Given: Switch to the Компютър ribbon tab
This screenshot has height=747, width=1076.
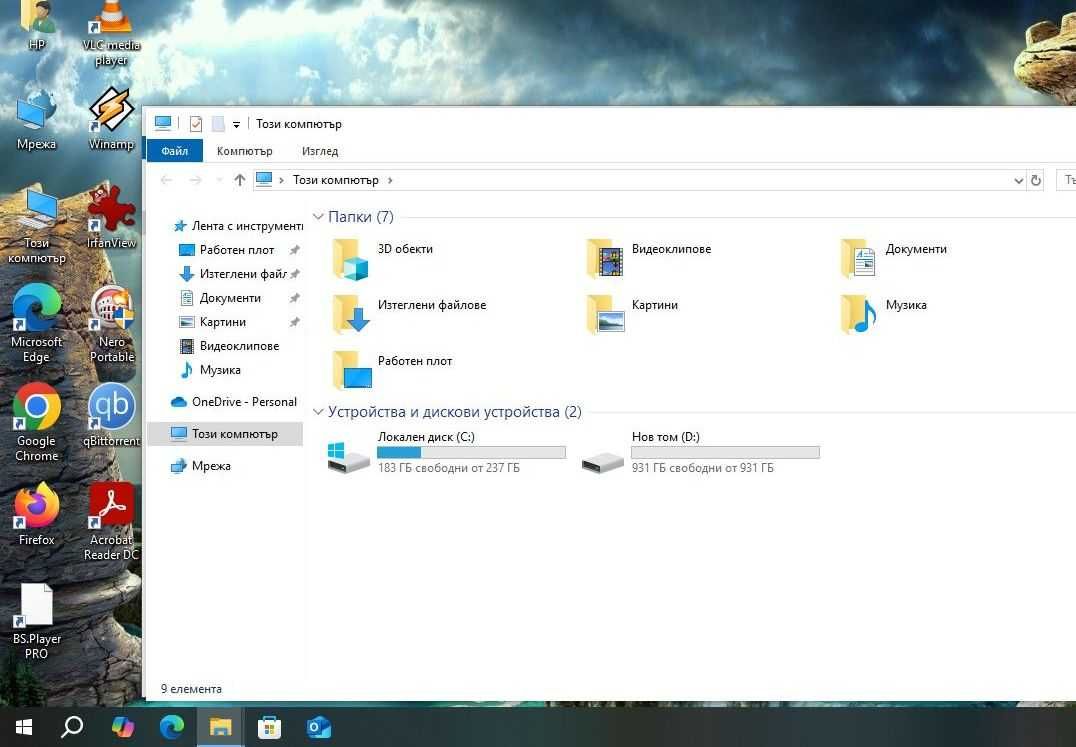Looking at the screenshot, I should coord(244,151).
